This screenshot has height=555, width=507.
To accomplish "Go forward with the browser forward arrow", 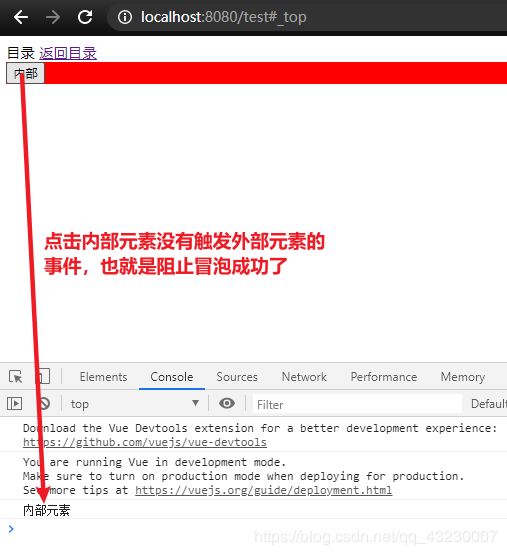I will tap(53, 17).
